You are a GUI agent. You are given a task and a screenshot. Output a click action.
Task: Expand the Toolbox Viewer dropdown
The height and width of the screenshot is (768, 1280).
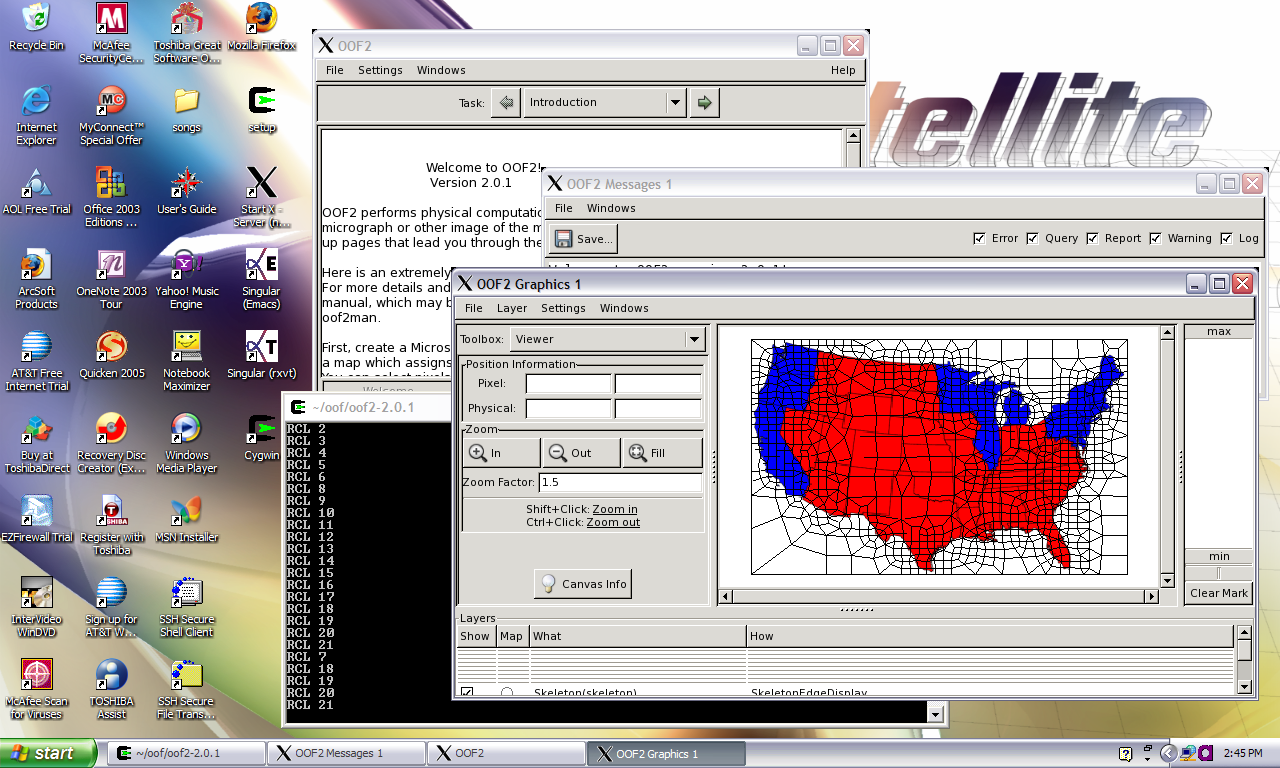pyautogui.click(x=694, y=339)
